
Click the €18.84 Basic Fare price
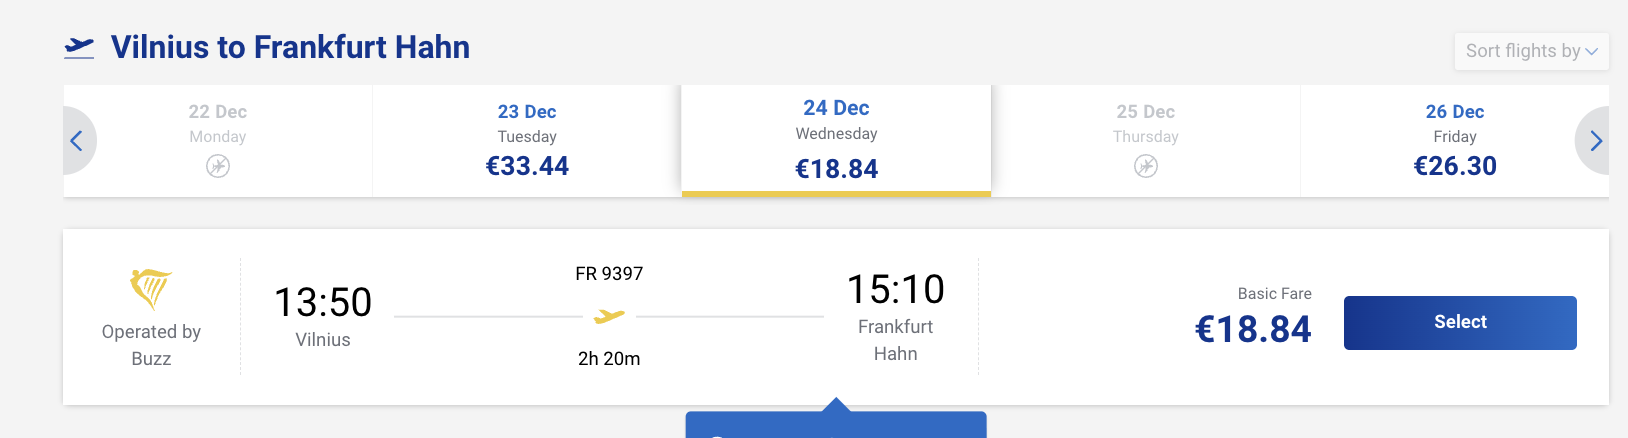click(x=1253, y=329)
